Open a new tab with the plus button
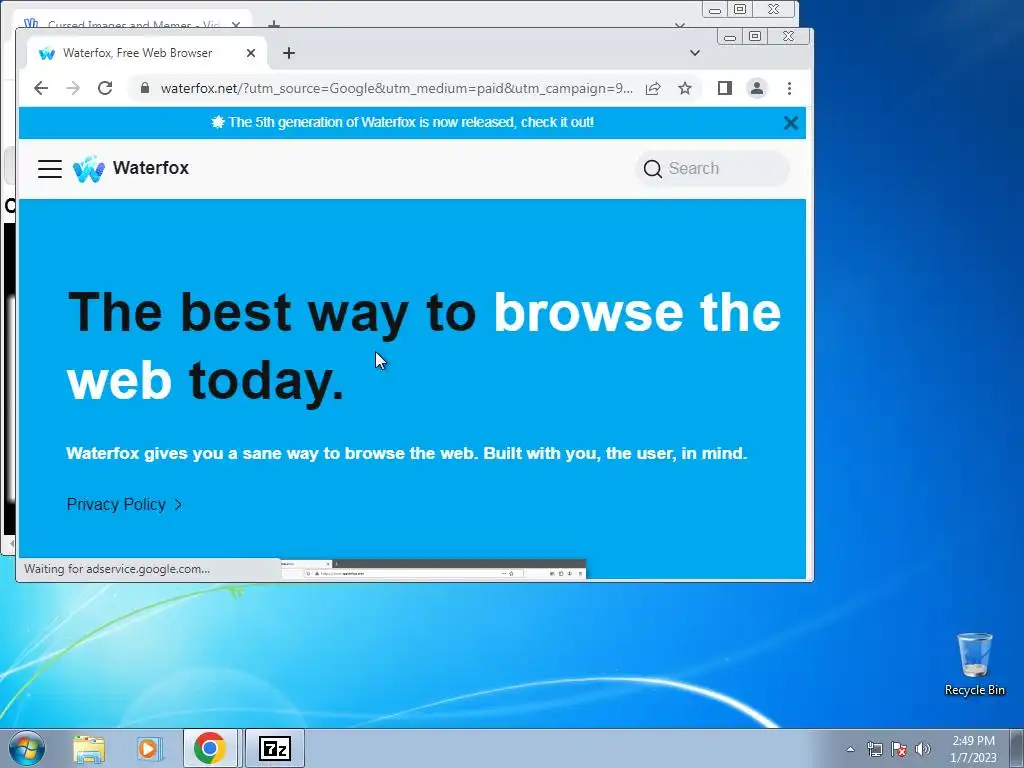Viewport: 1024px width, 768px height. pos(289,53)
